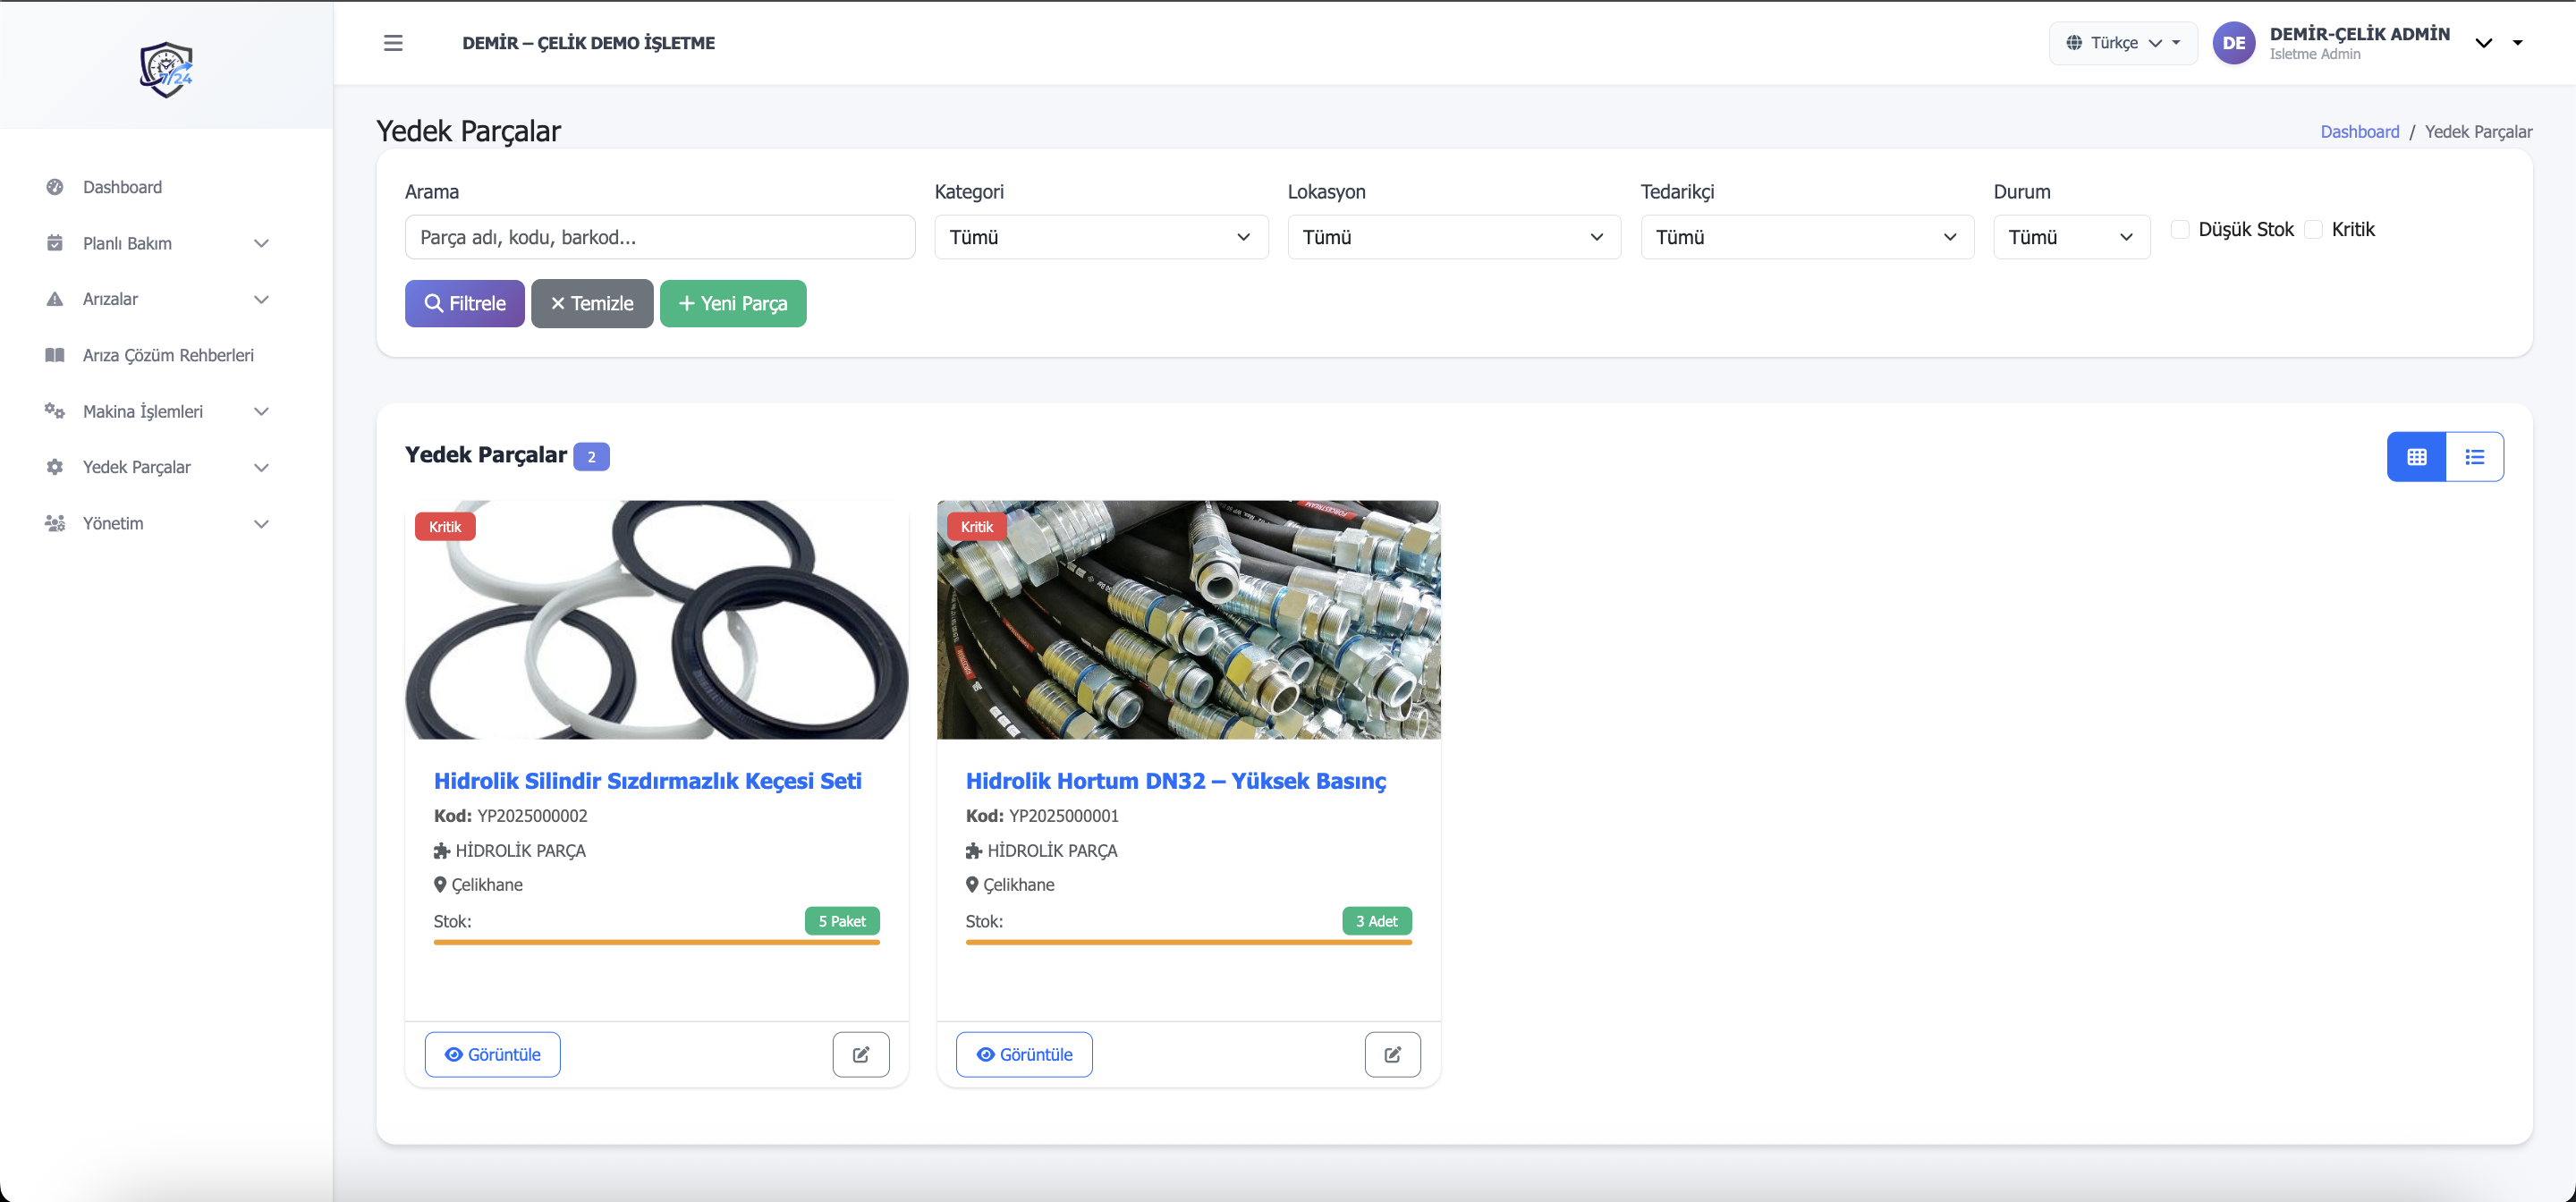The width and height of the screenshot is (2576, 1202).
Task: Click edit icon on Hidrolik Hortum card
Action: (1392, 1054)
